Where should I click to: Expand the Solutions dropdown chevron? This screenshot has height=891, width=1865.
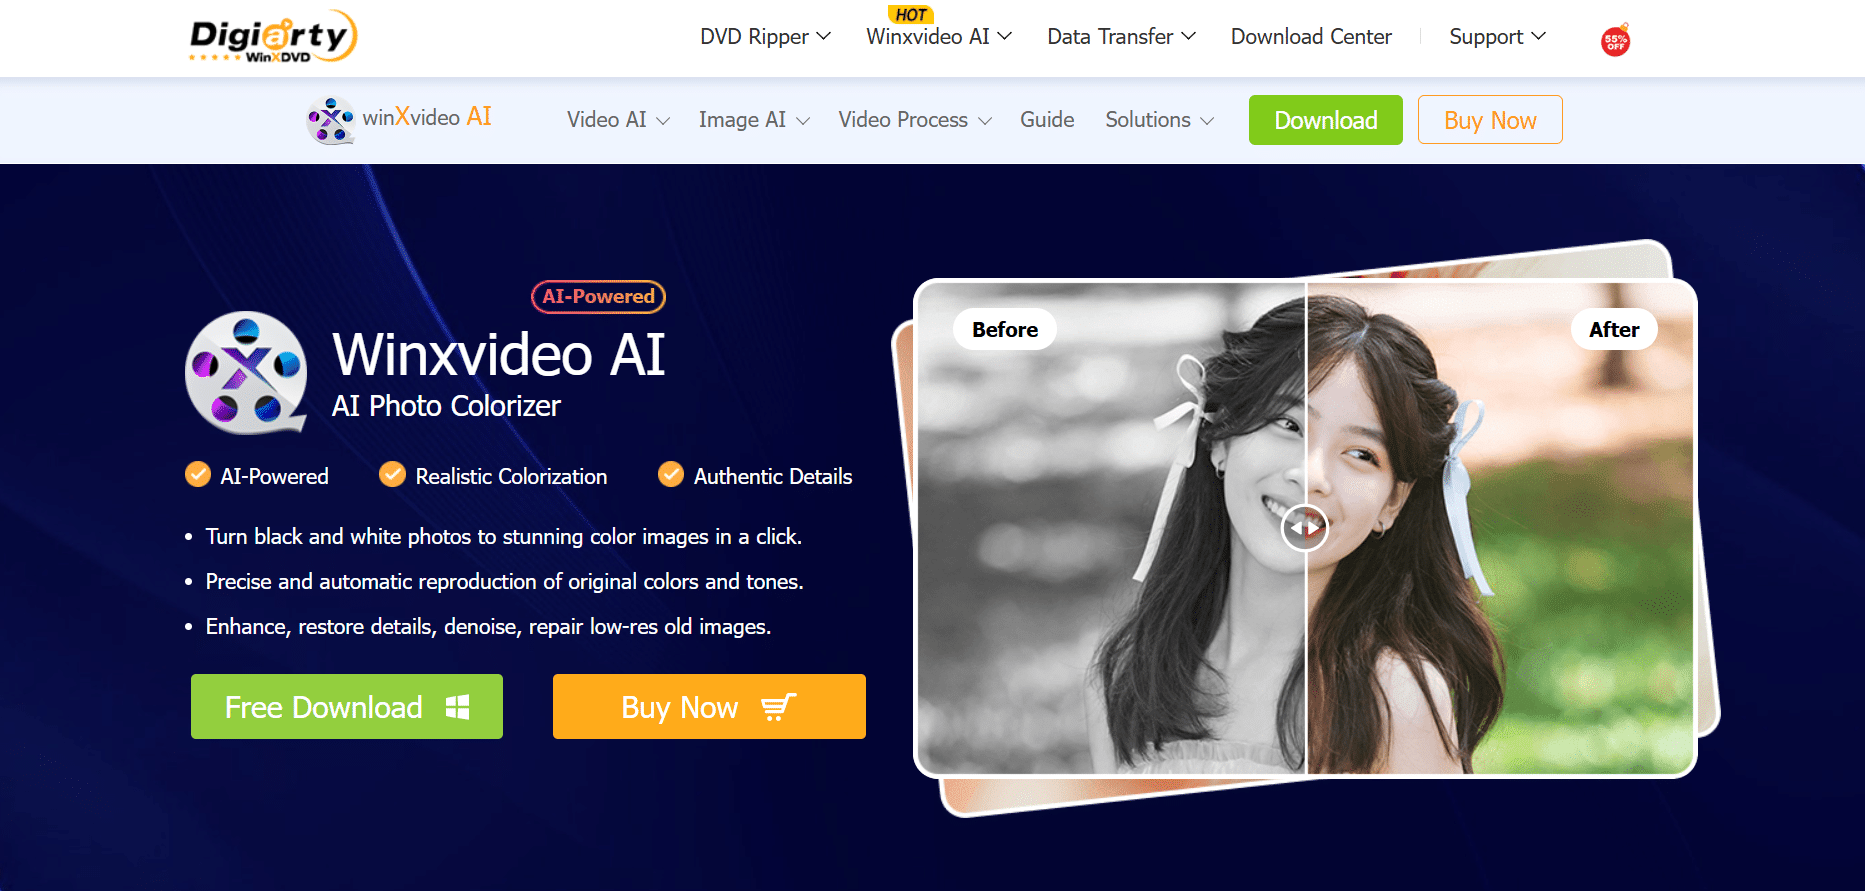click(x=1207, y=121)
